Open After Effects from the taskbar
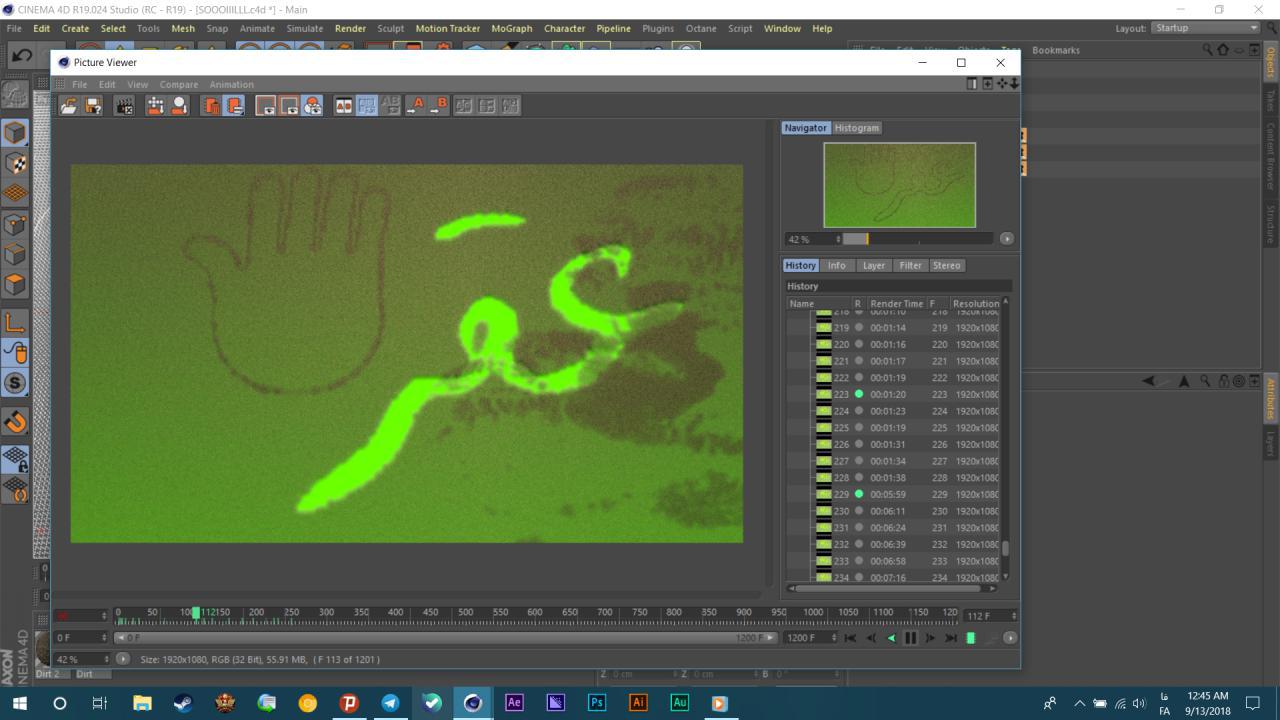 (514, 702)
